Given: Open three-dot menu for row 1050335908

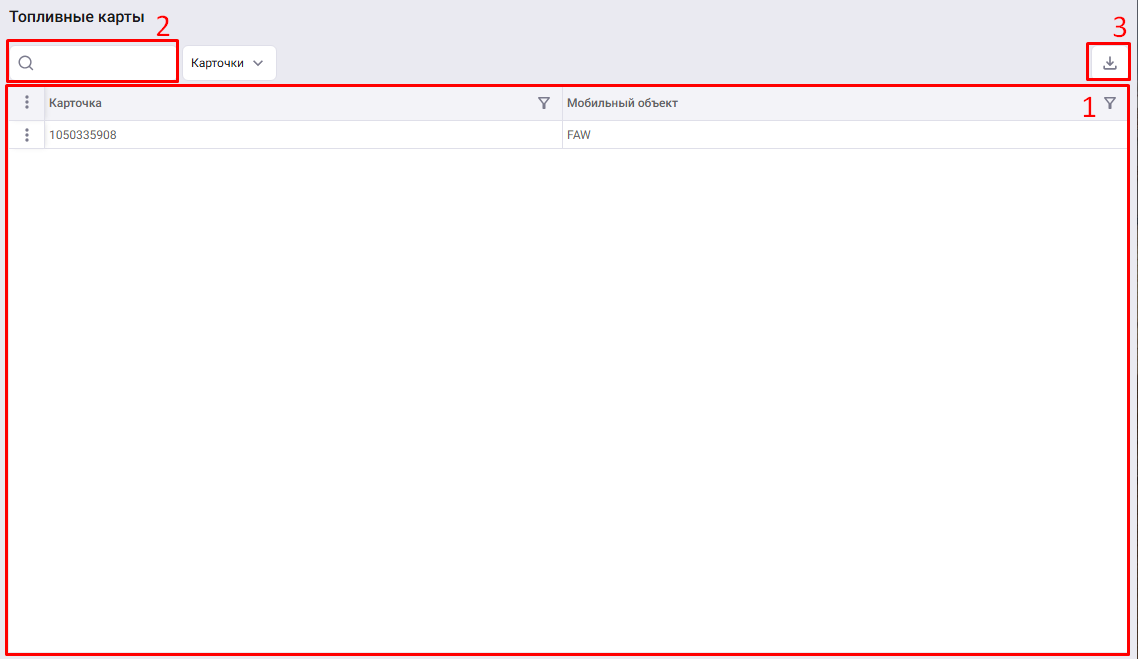Looking at the screenshot, I should point(27,135).
